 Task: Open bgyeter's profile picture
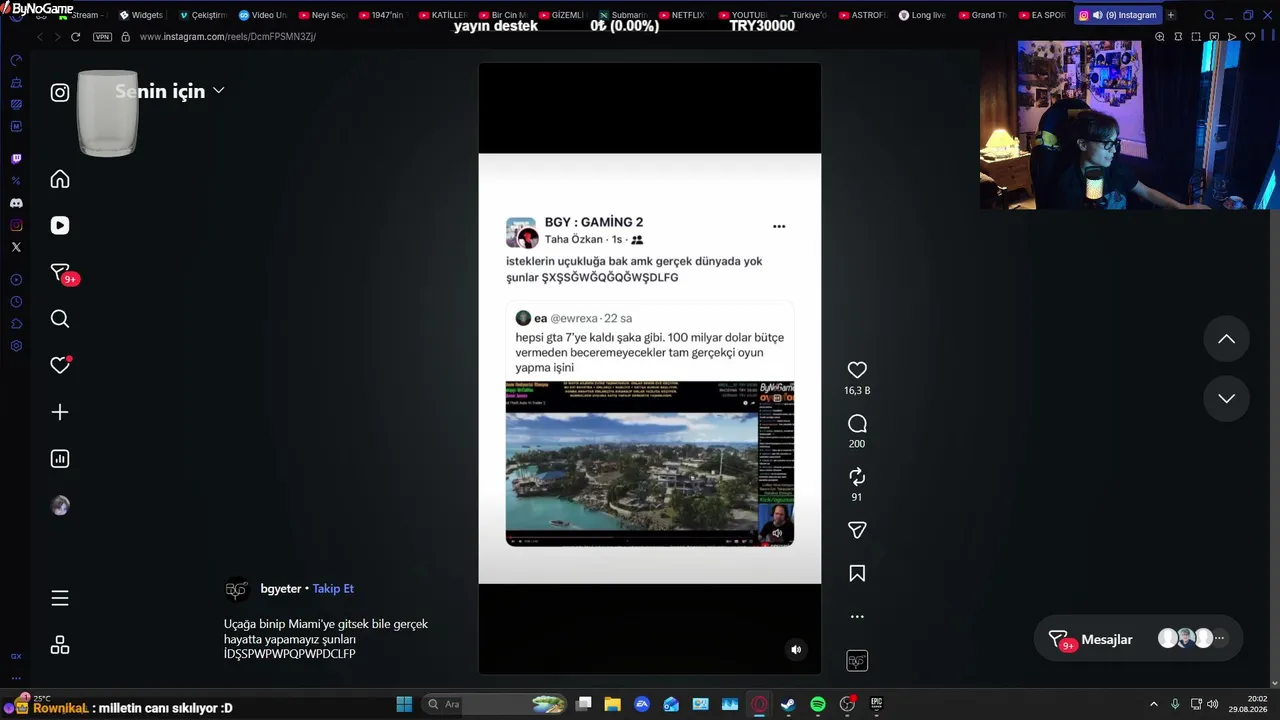tap(237, 590)
